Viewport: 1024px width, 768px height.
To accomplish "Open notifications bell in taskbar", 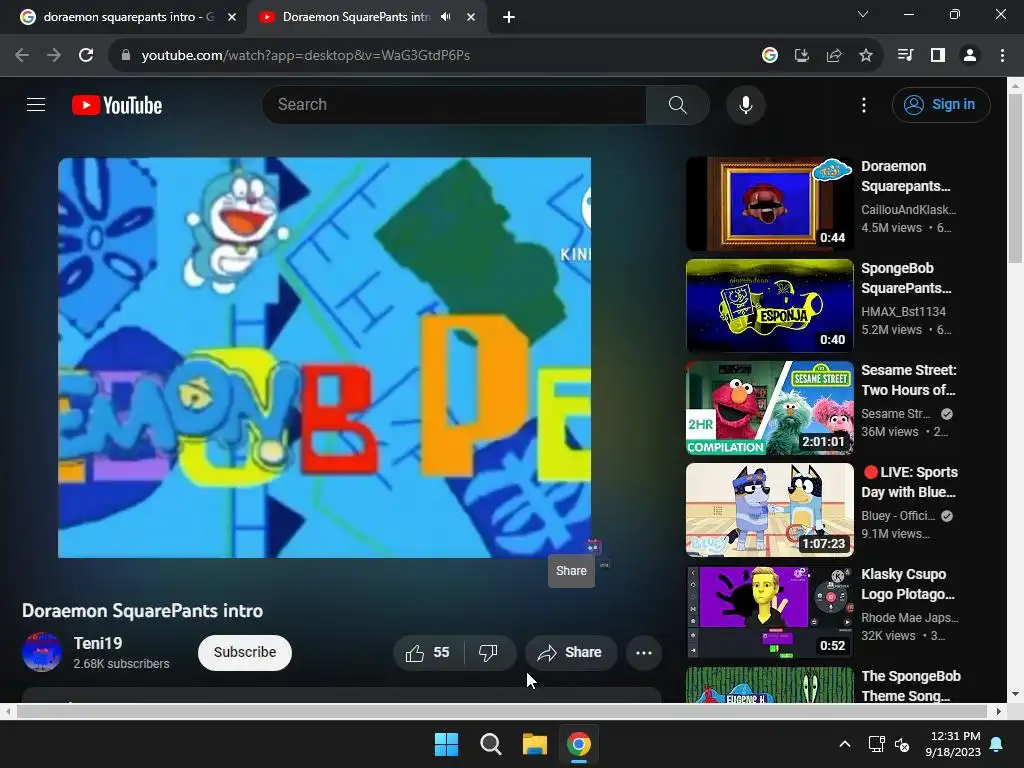I will [x=997, y=744].
